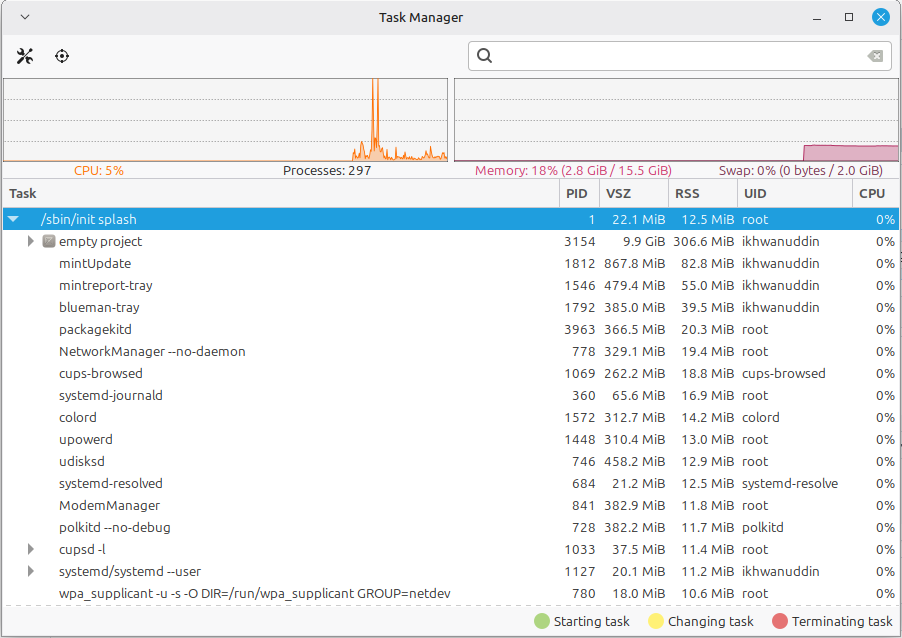Close the Task Manager window

[x=881, y=17]
